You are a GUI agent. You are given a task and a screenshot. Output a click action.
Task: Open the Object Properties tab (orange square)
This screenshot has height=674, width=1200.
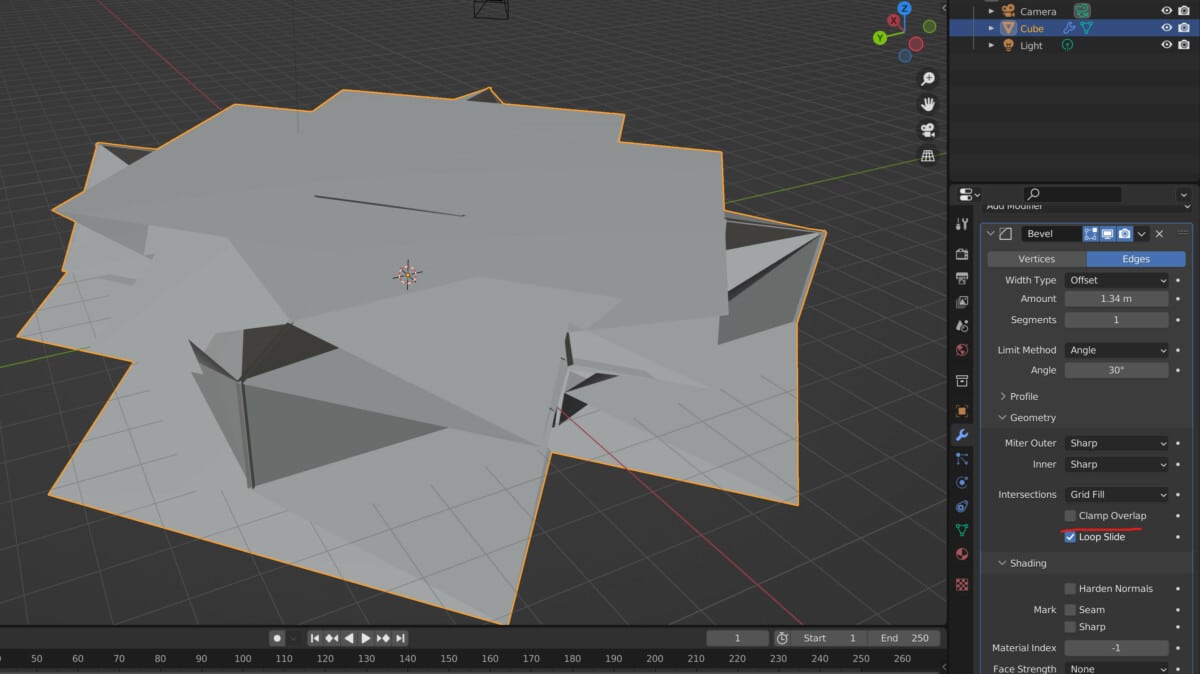click(x=961, y=410)
